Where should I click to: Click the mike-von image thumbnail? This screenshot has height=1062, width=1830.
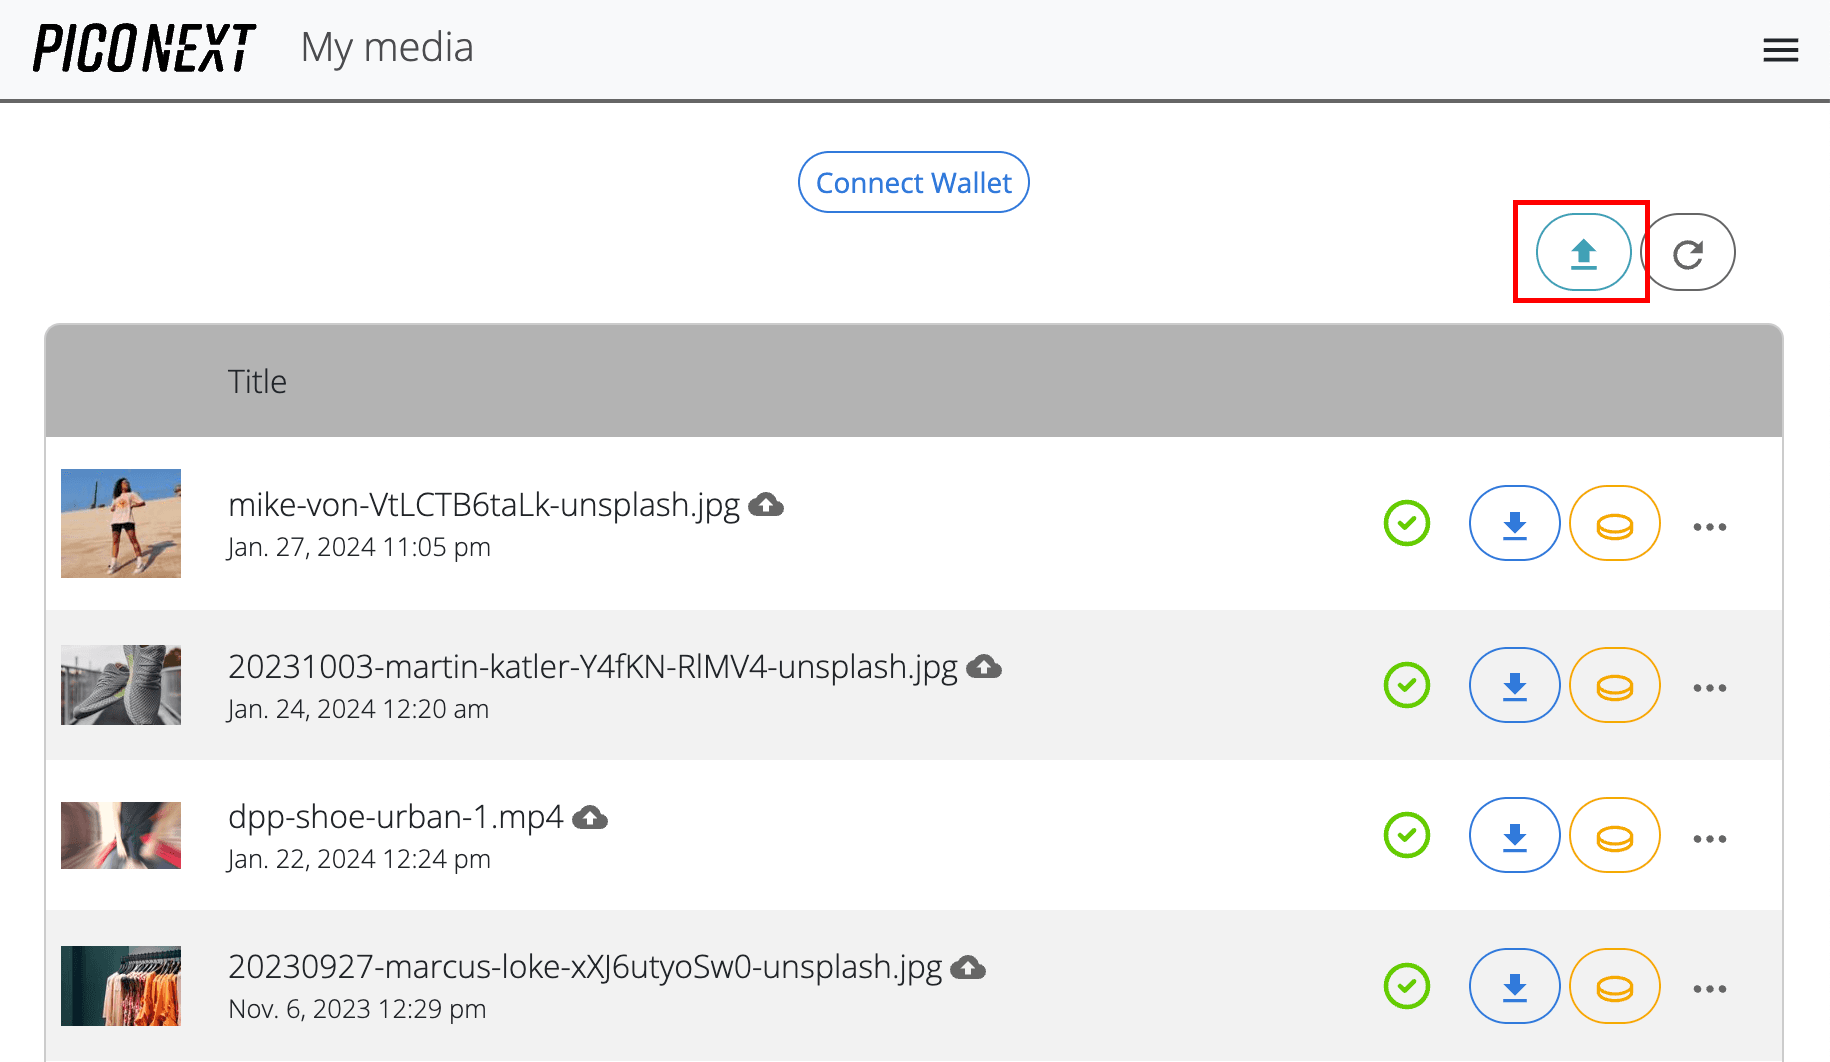[120, 523]
